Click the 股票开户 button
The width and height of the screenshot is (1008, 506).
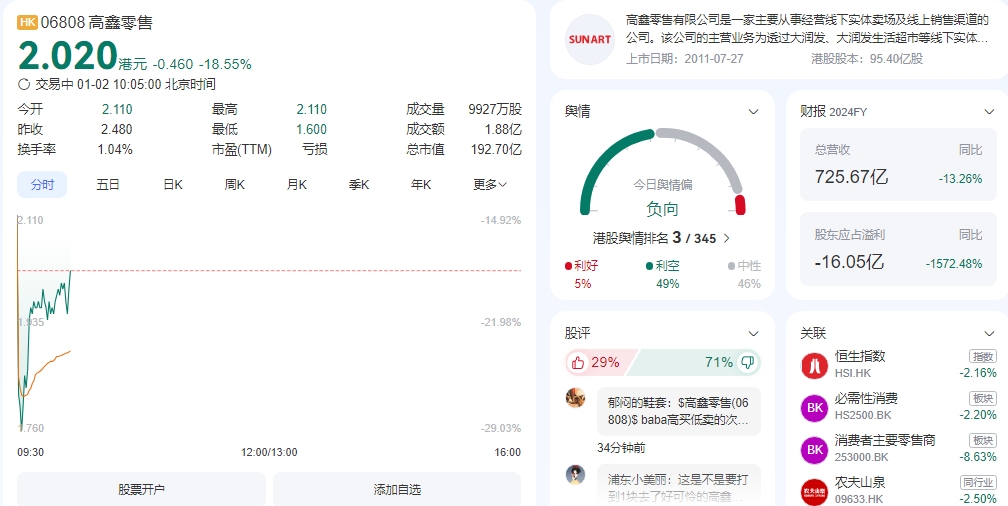tap(141, 489)
